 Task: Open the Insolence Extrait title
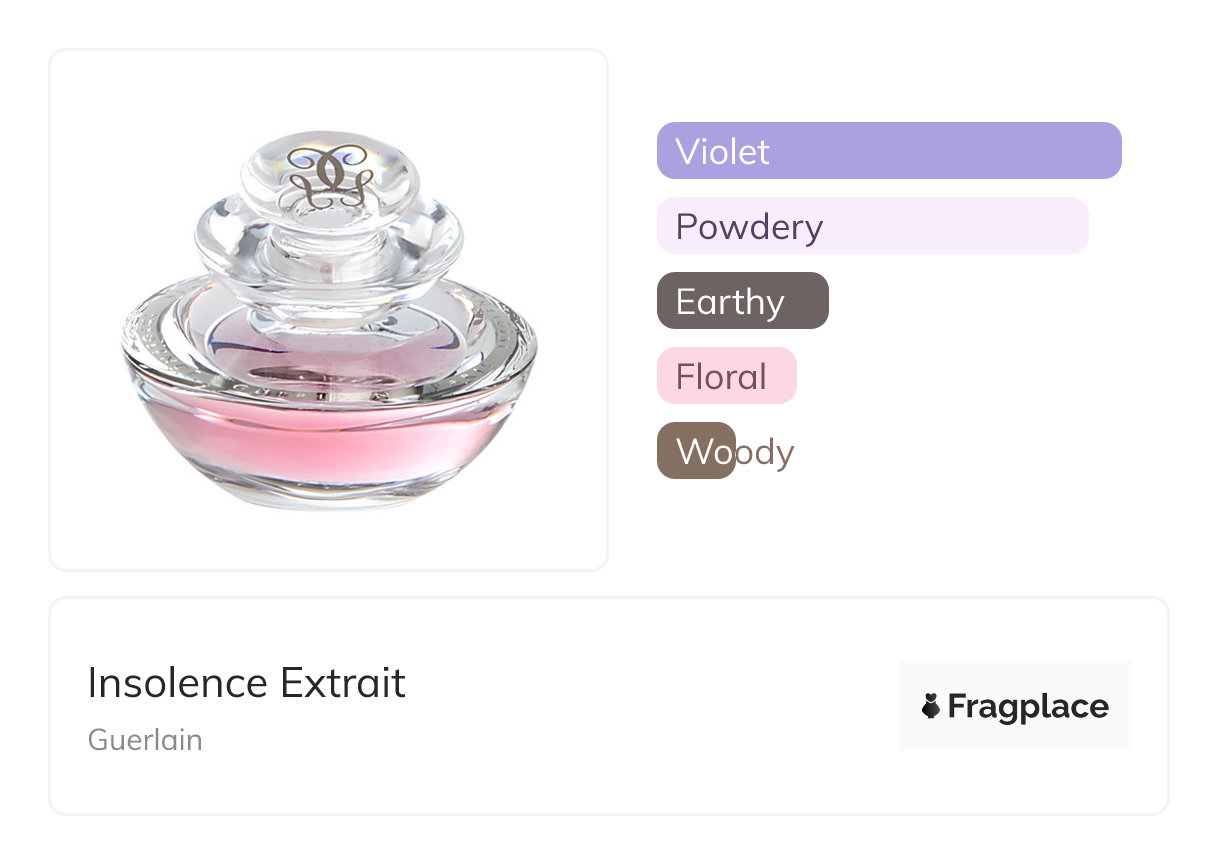click(246, 683)
